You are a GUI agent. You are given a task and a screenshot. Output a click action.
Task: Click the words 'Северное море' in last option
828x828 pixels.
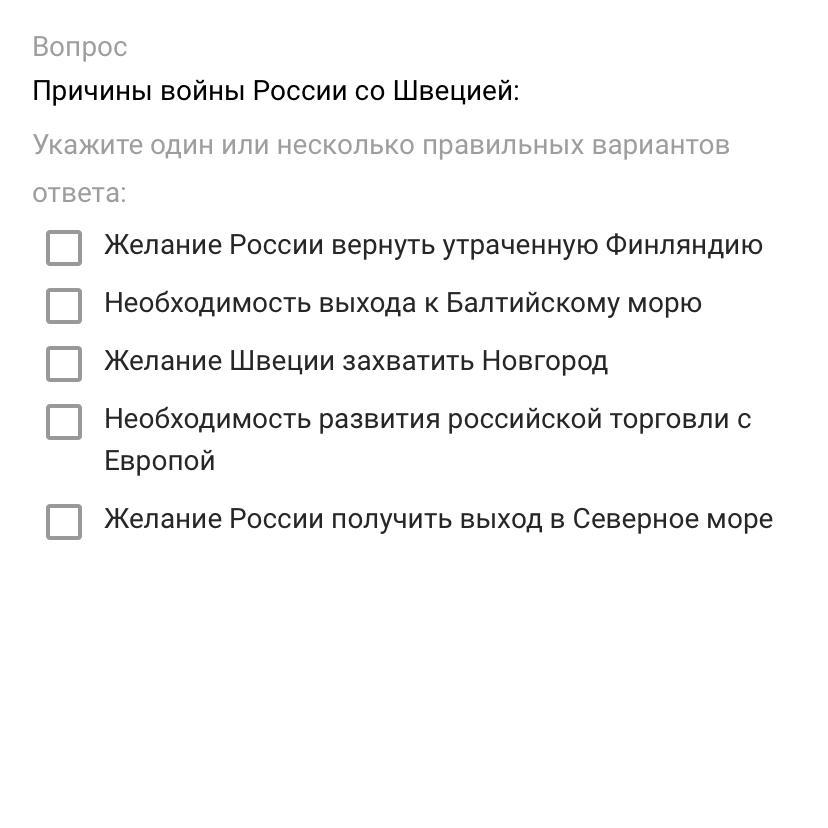(x=673, y=519)
